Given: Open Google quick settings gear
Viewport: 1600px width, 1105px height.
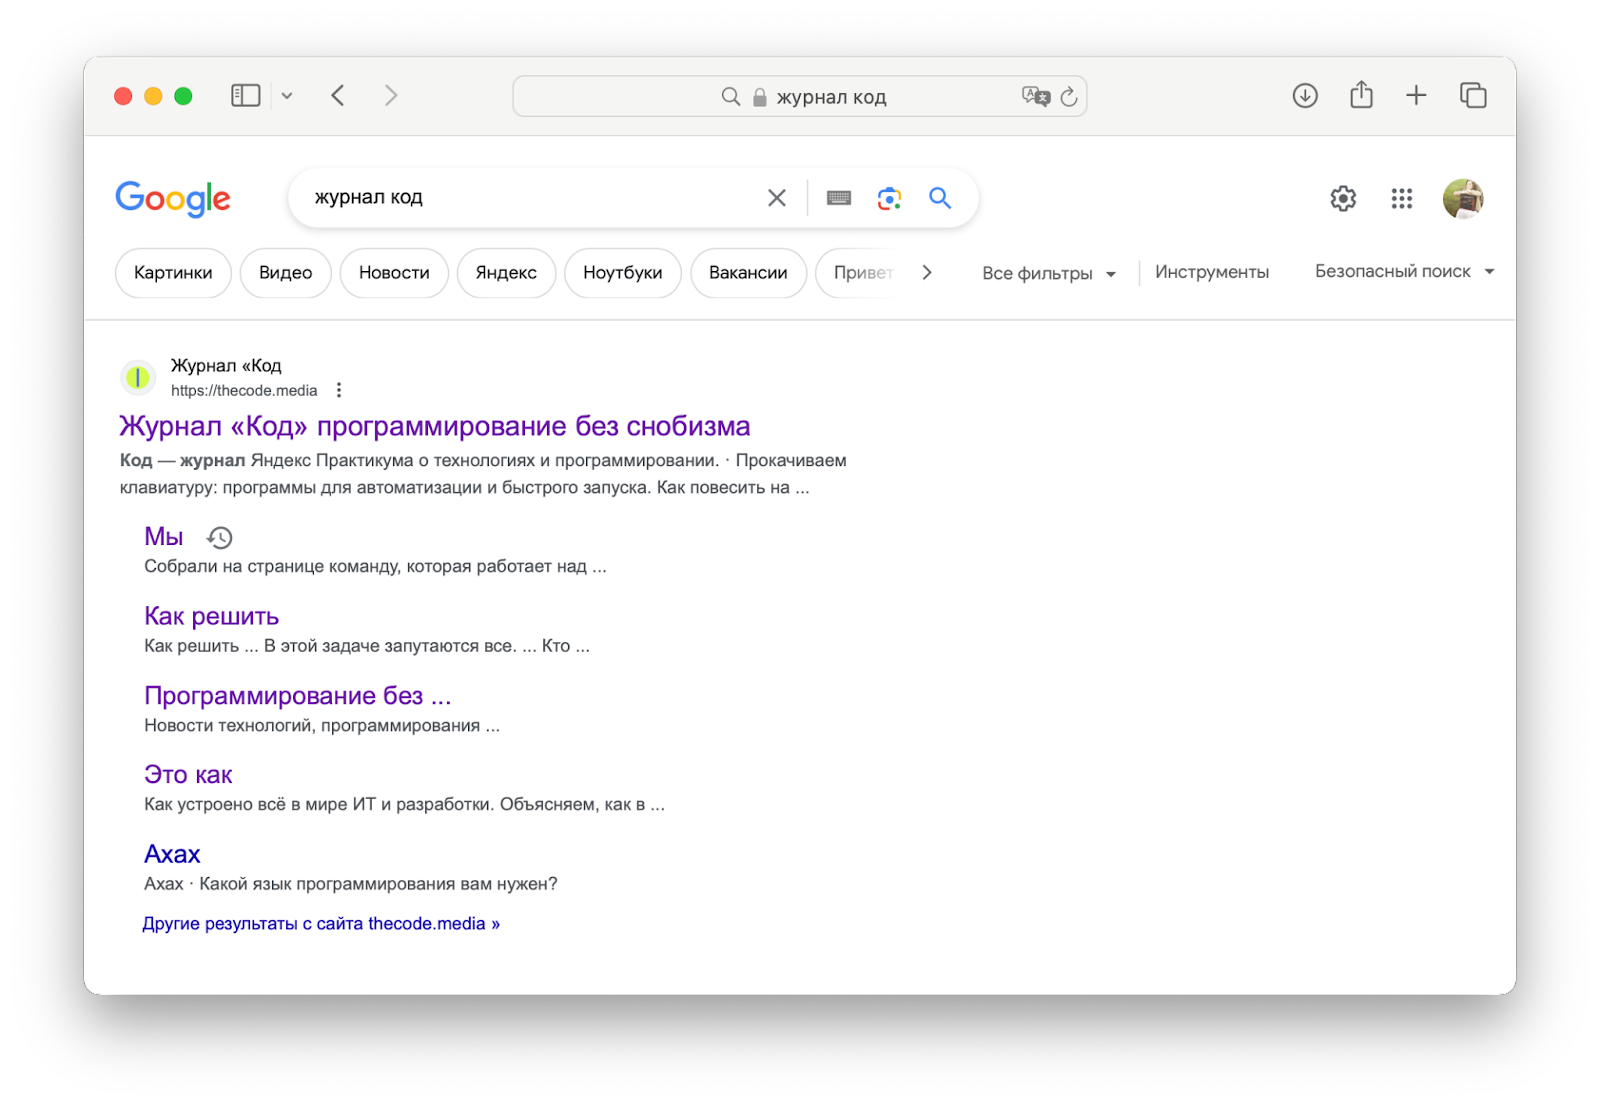Looking at the screenshot, I should [x=1343, y=199].
